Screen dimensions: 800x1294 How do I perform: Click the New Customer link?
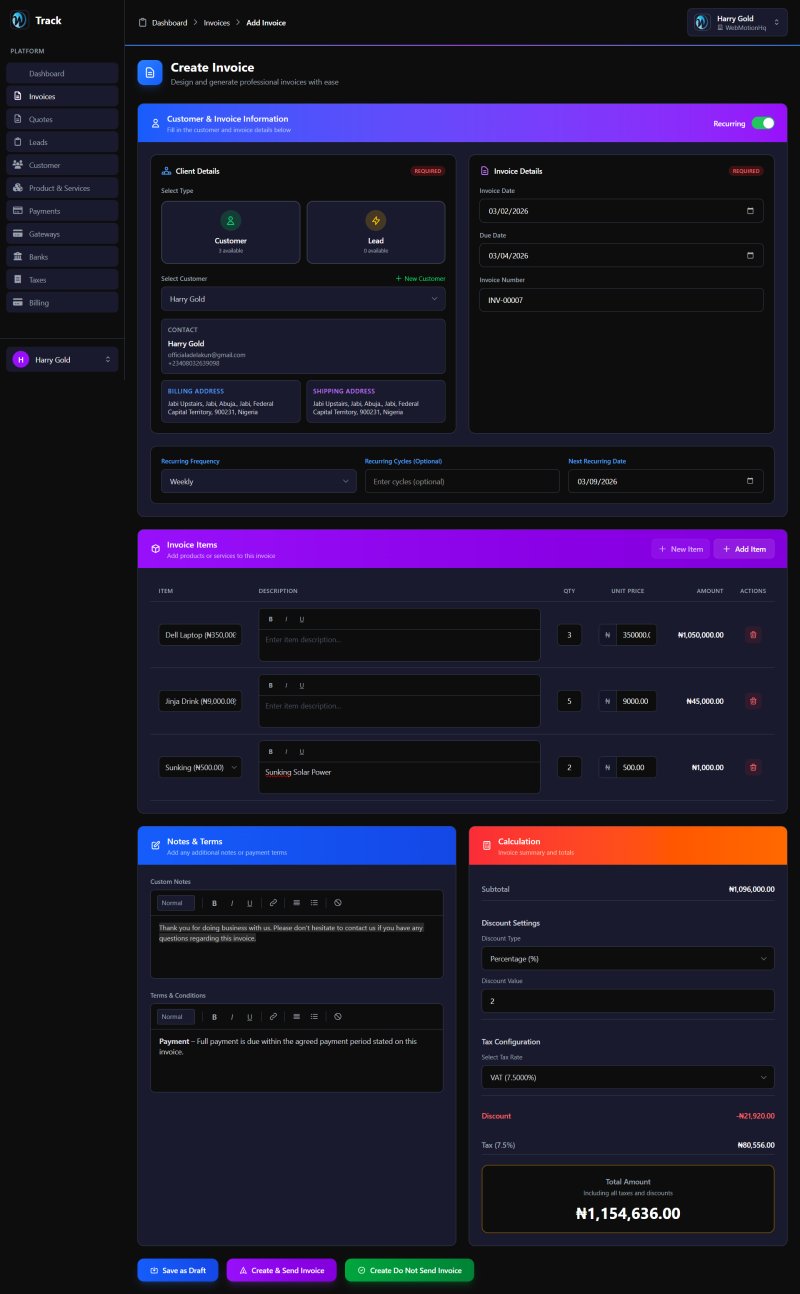pos(422,278)
